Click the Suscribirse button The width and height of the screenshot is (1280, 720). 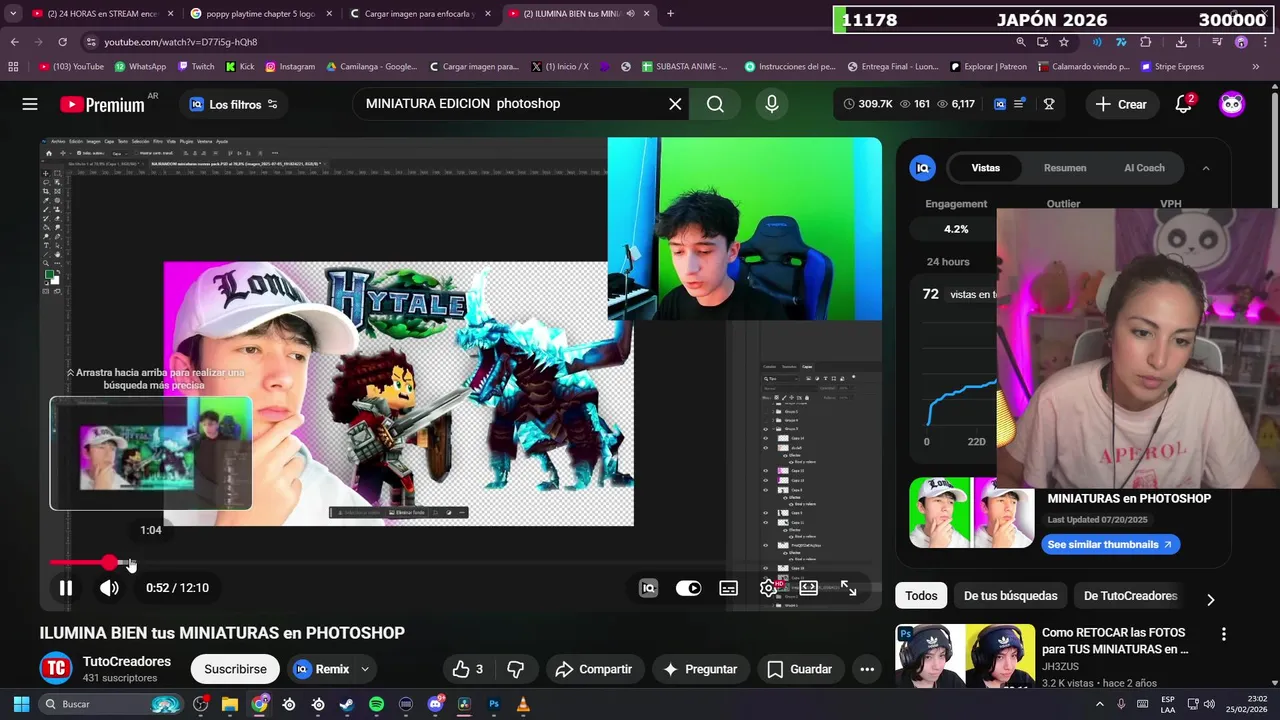click(x=235, y=669)
